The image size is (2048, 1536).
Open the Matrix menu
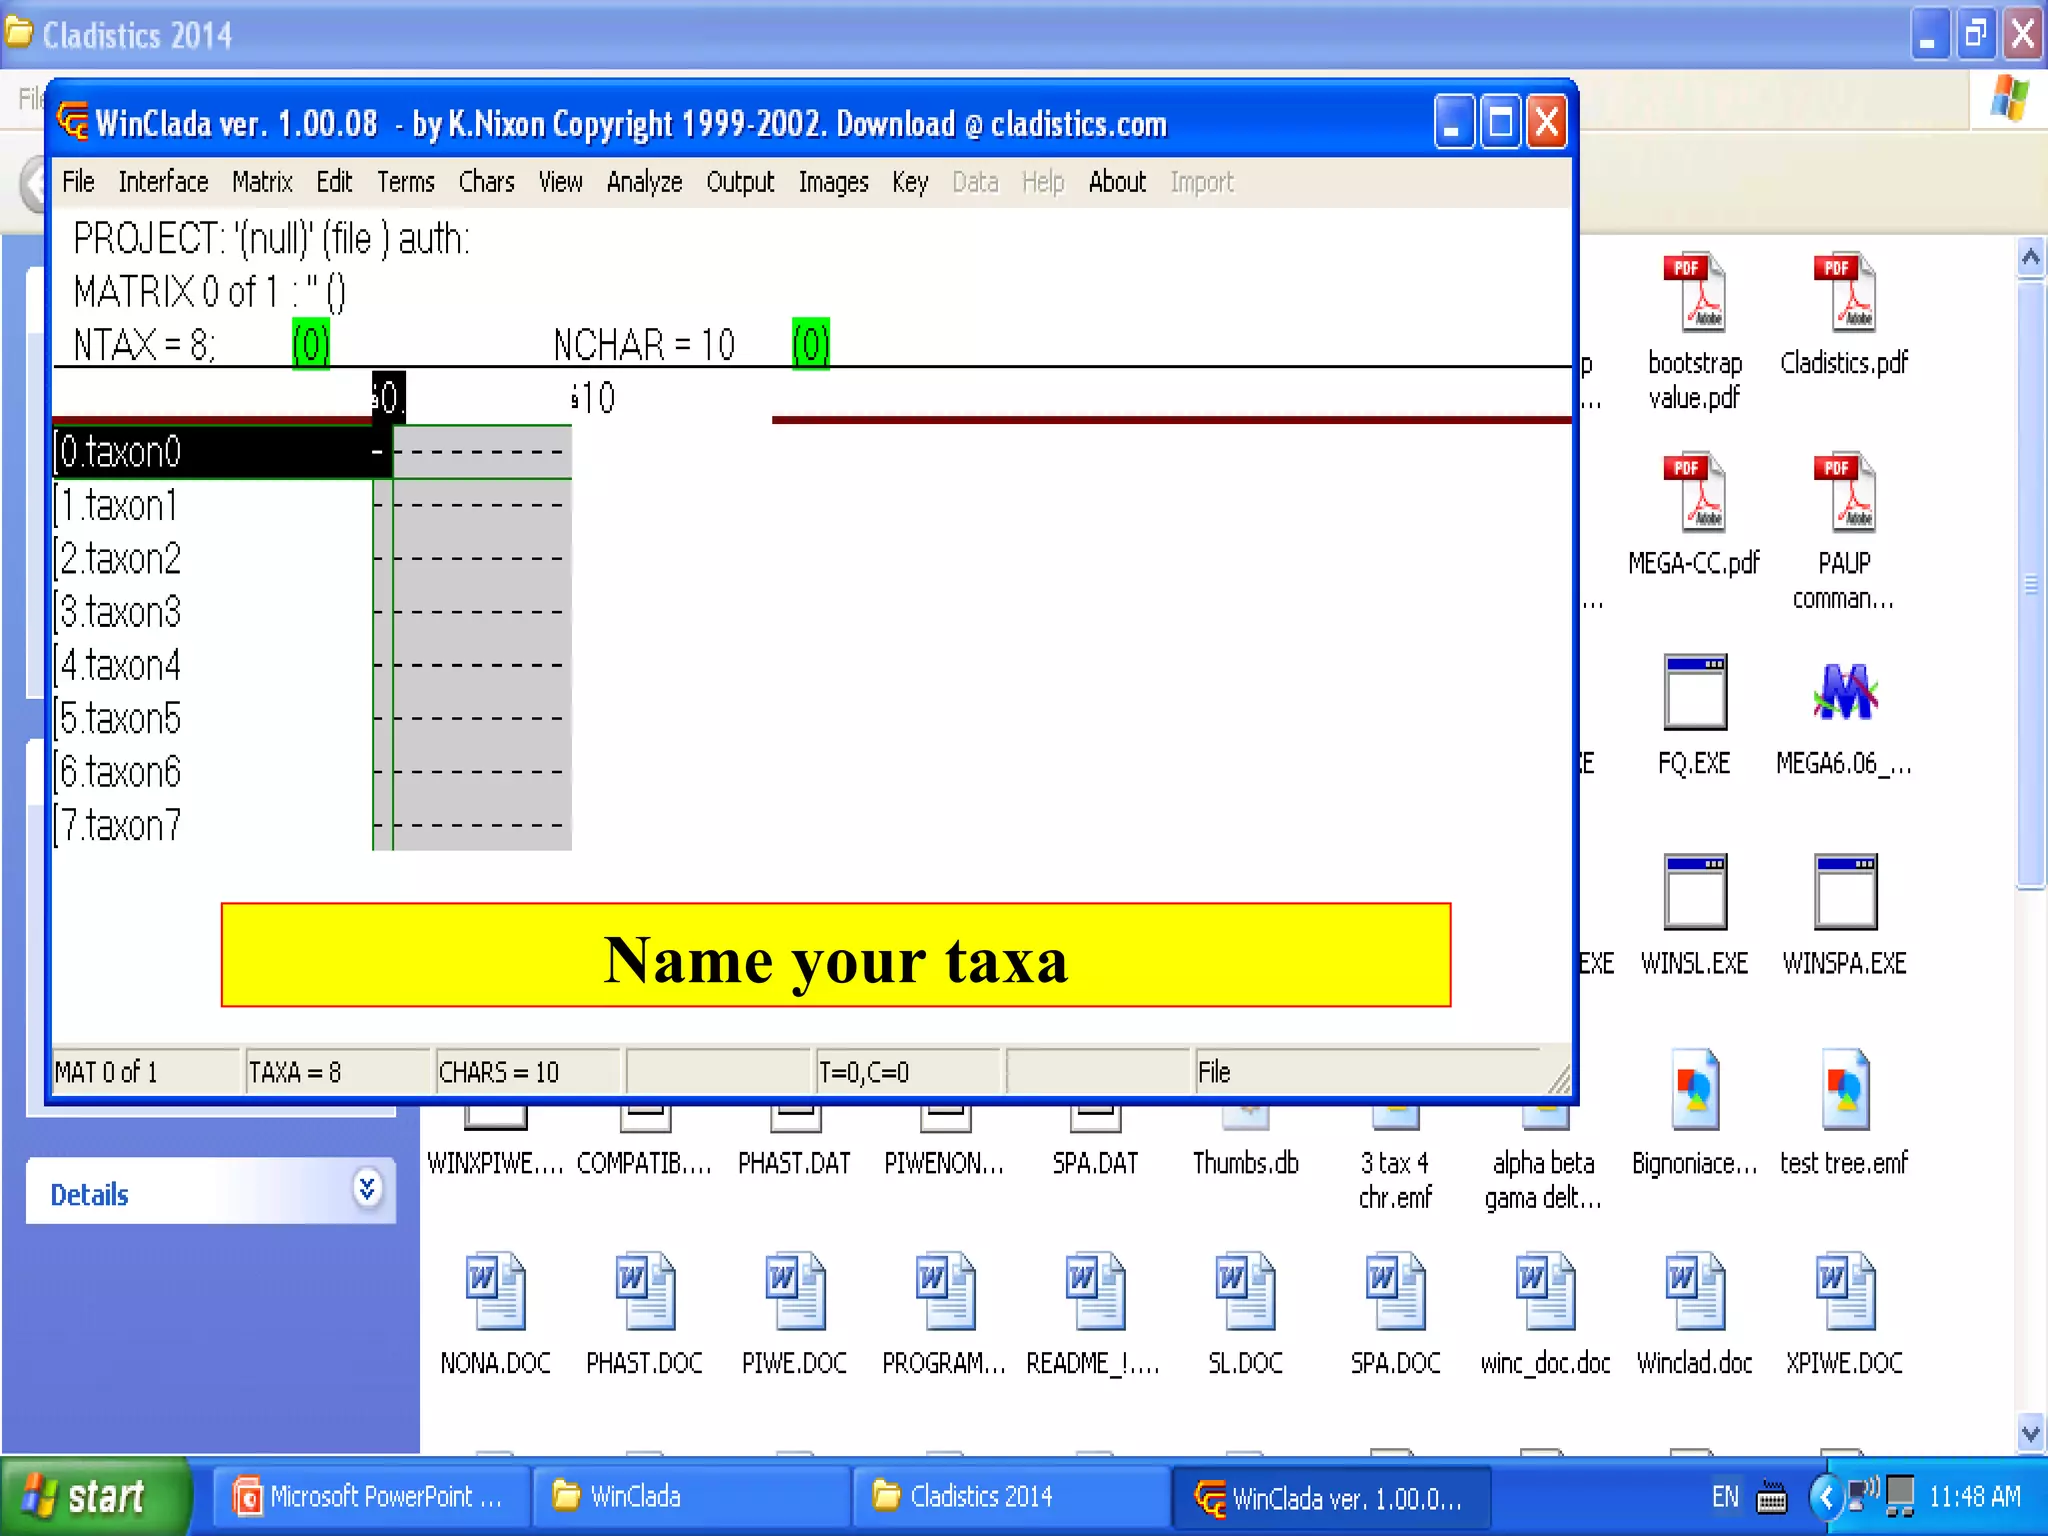[262, 182]
